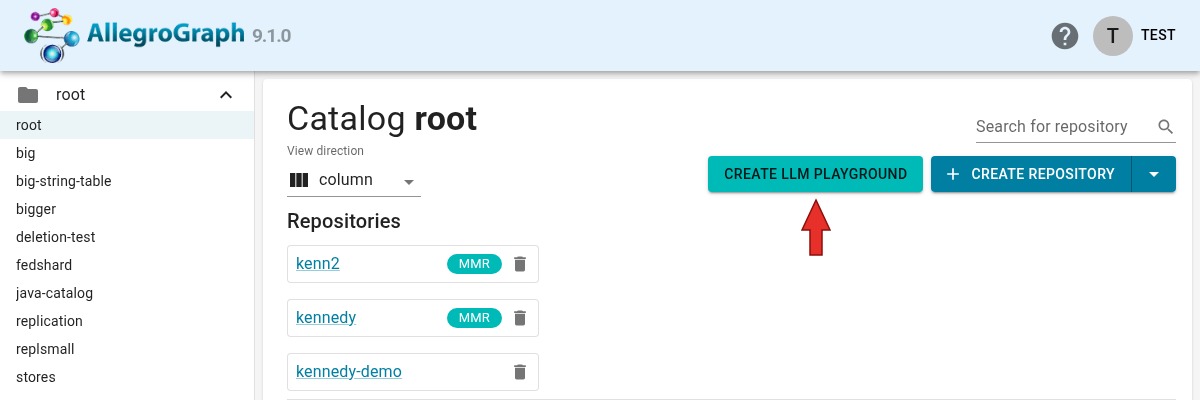The height and width of the screenshot is (400, 1200).
Task: Select the big-string-table catalog
Action: click(x=127, y=181)
